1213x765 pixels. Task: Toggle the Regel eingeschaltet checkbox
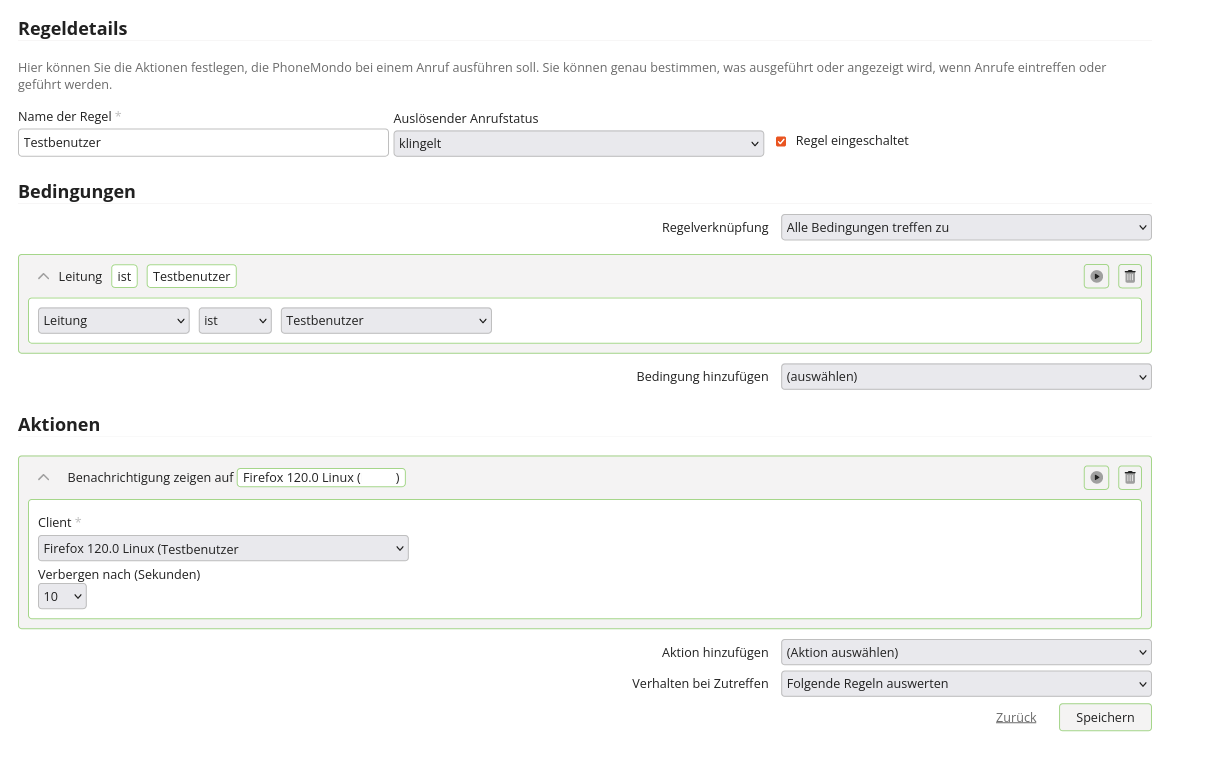[x=781, y=142]
